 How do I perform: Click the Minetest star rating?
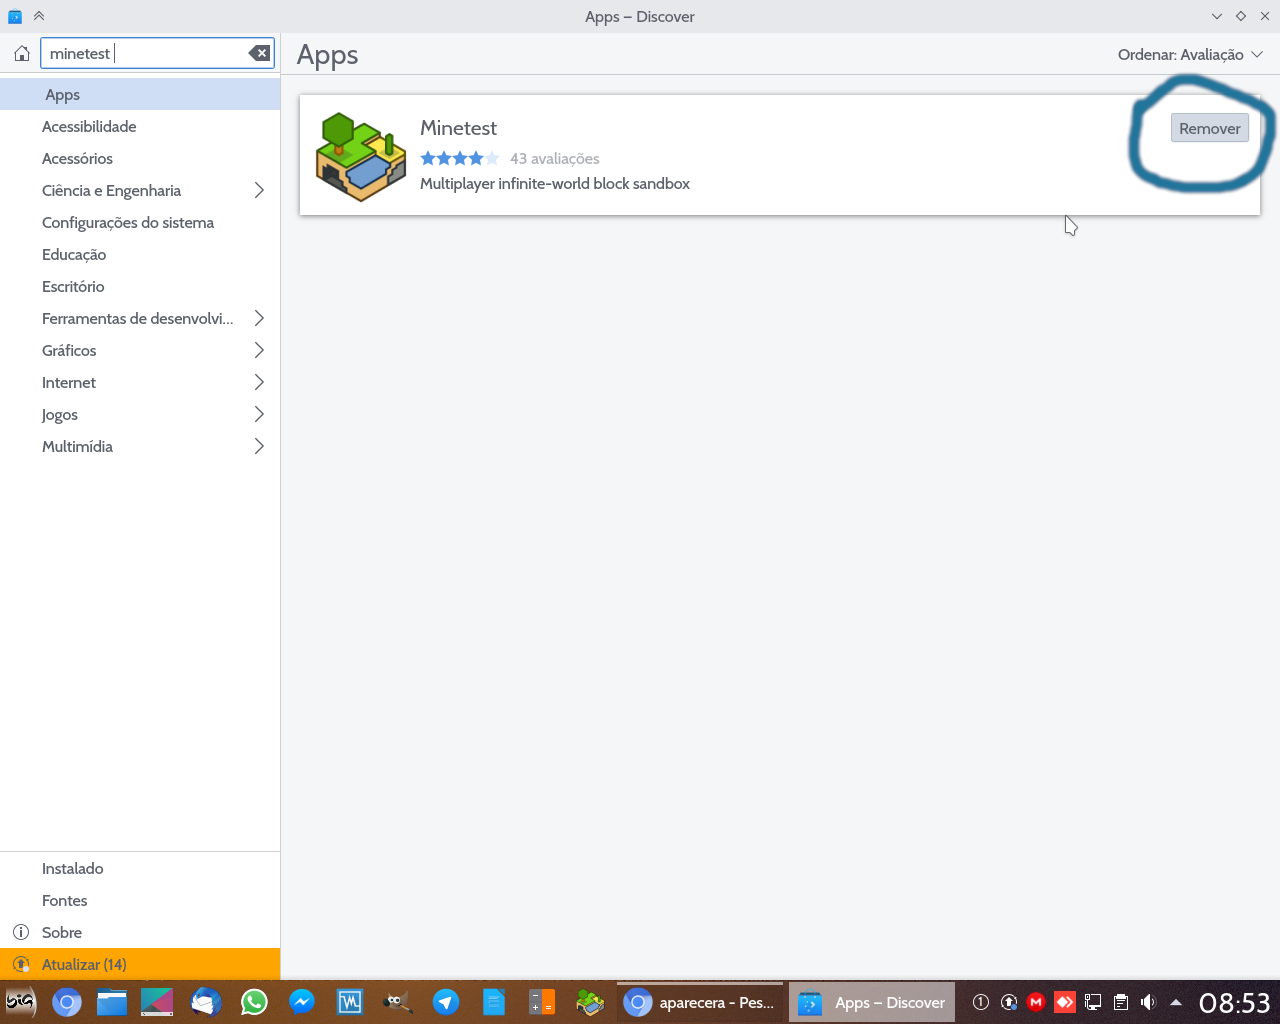459,158
